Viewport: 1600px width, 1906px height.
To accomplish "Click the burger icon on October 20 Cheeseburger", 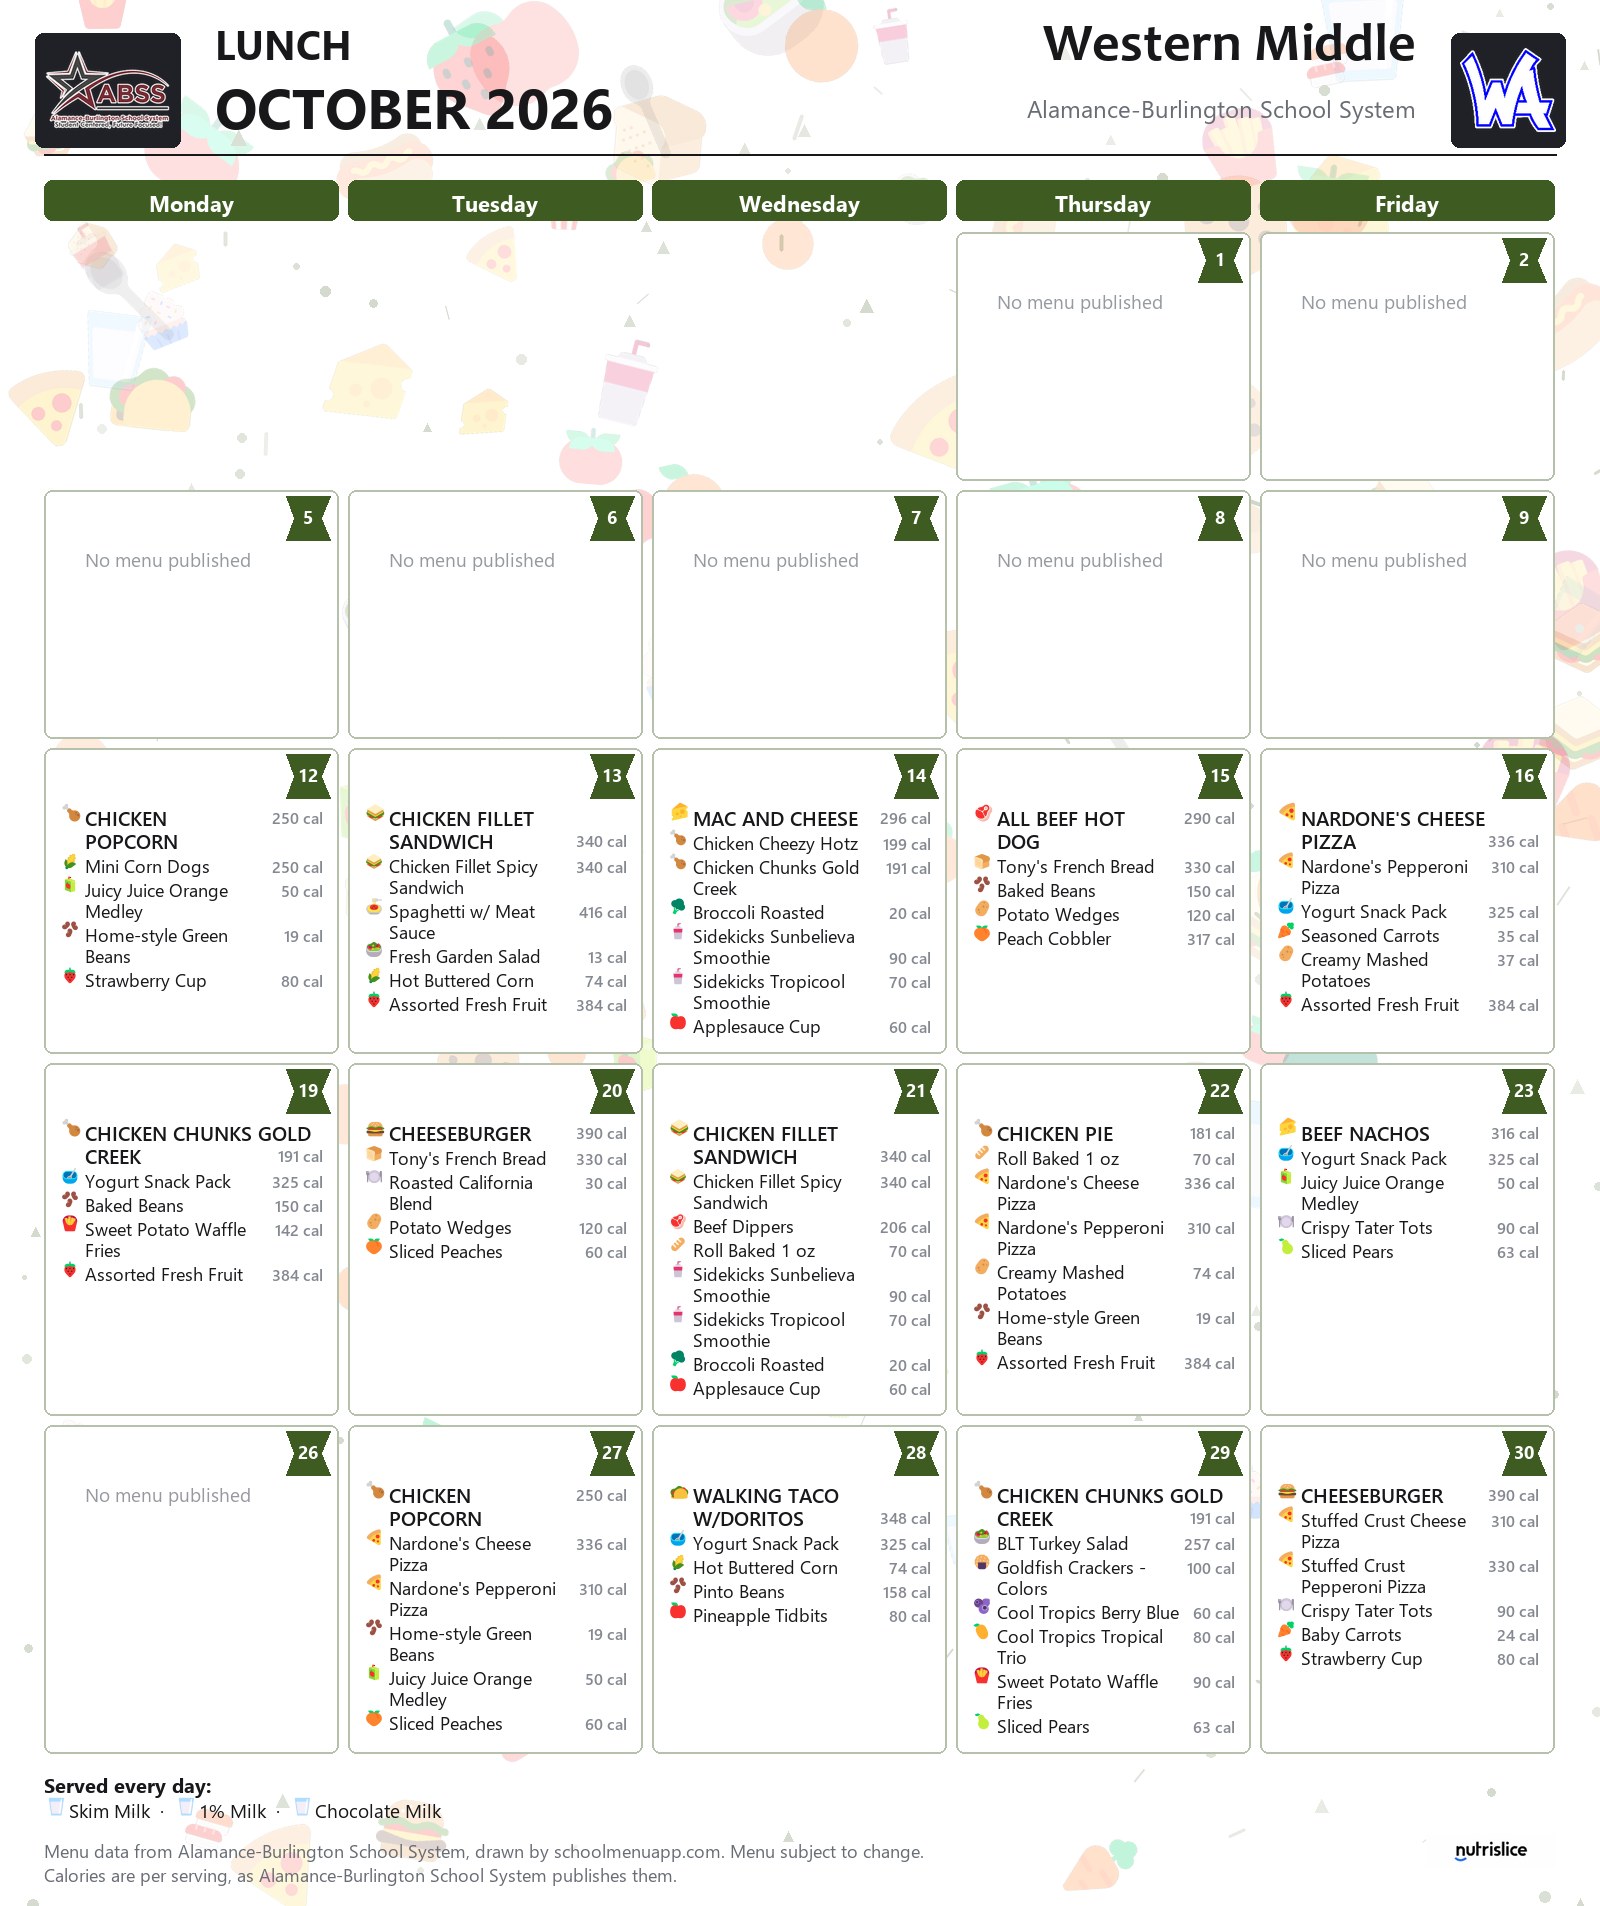I will click(x=375, y=1129).
